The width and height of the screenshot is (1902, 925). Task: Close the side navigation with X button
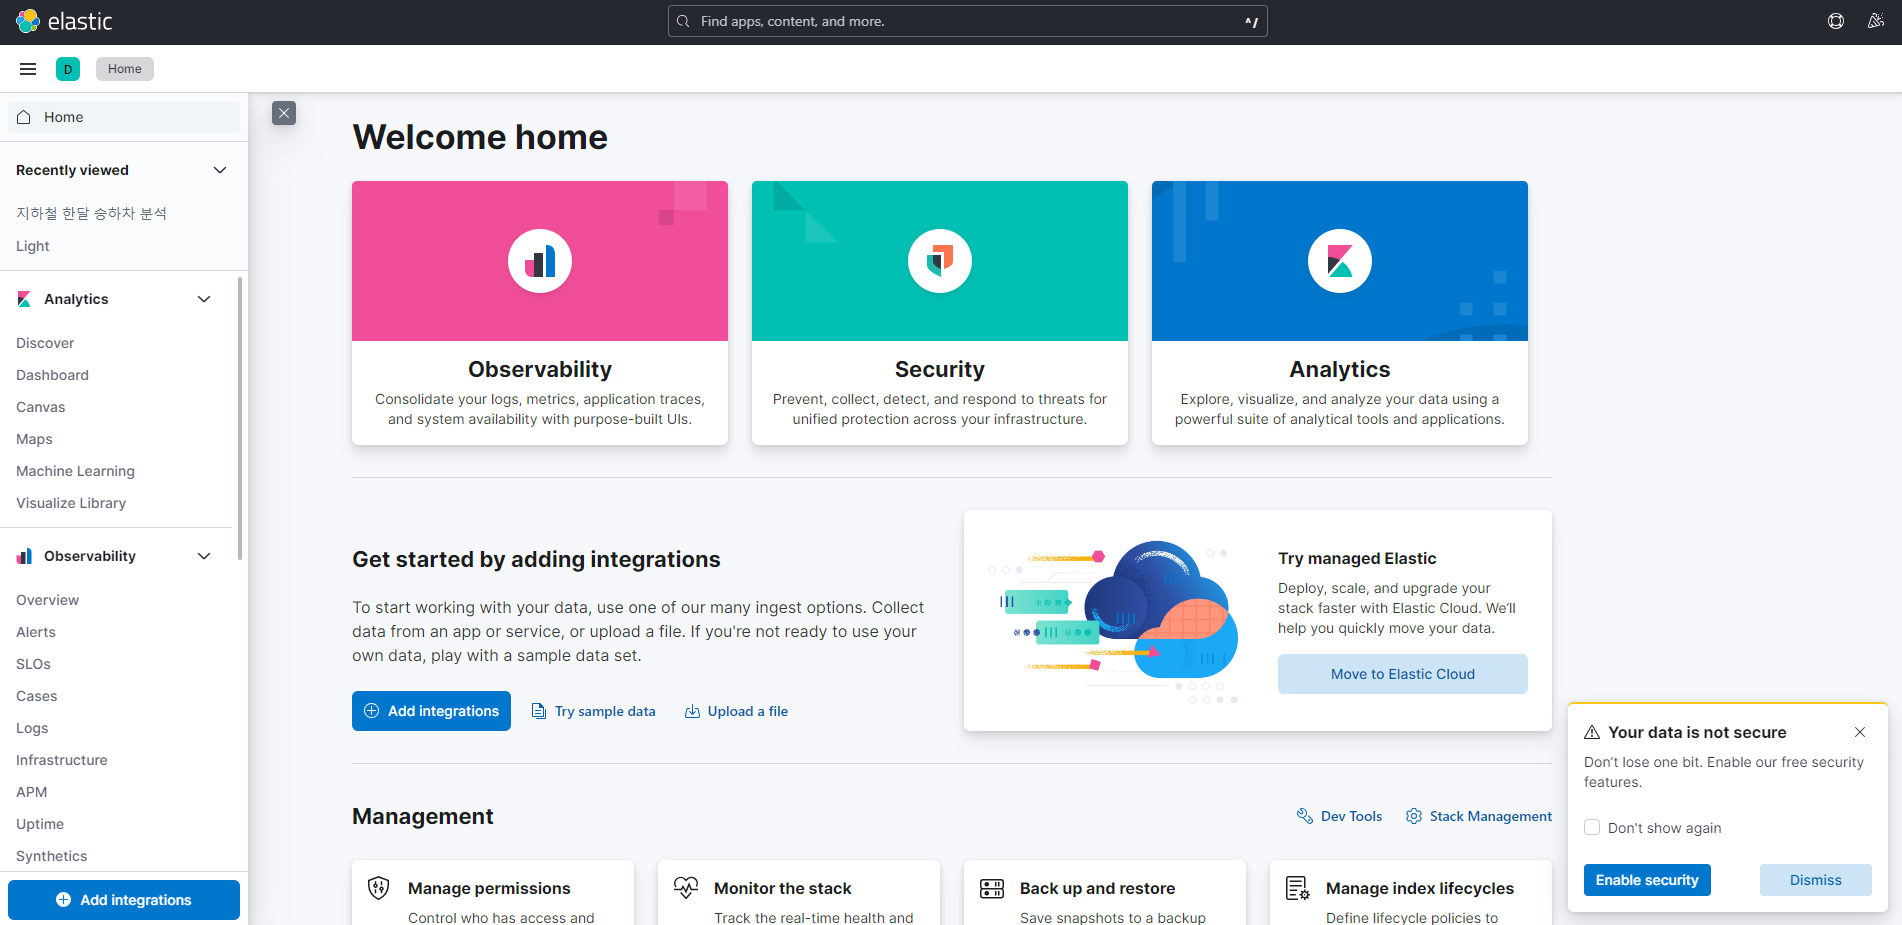point(284,113)
